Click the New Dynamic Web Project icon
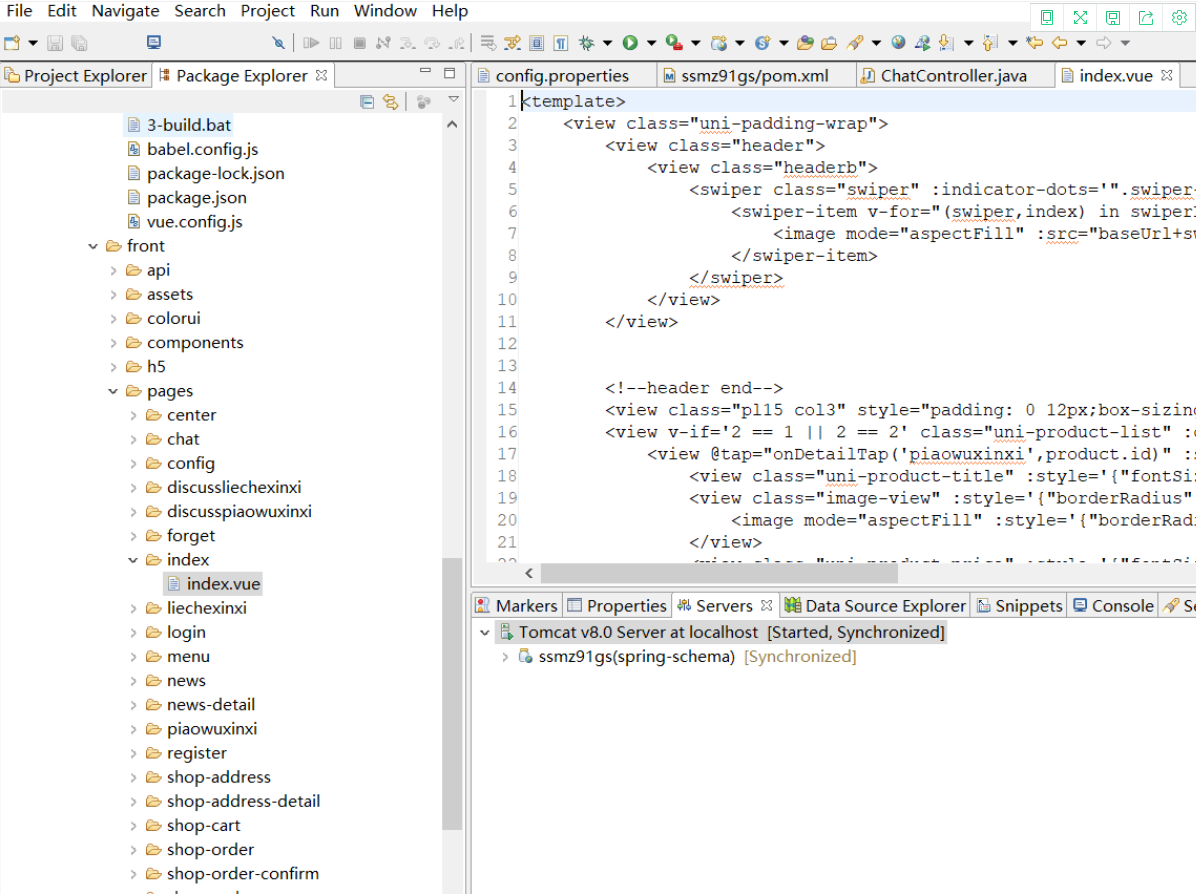The width and height of the screenshot is (1198, 894). 718,43
